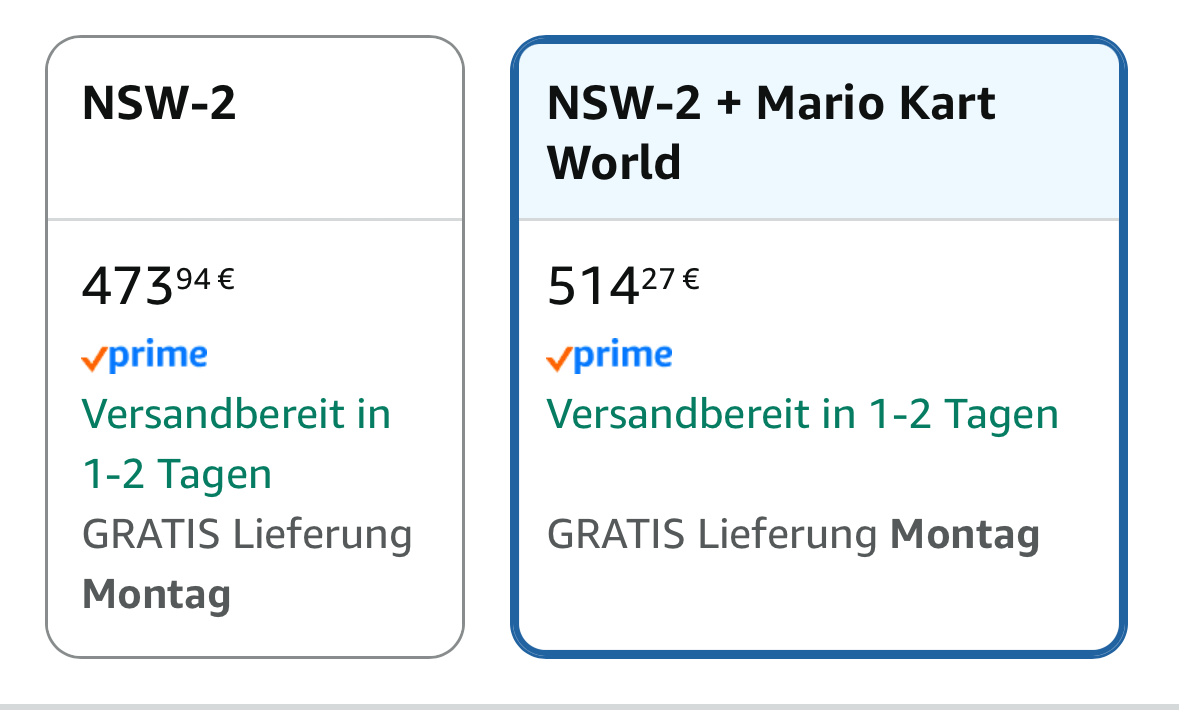The height and width of the screenshot is (718, 1179).
Task: Click Versandbereit in 1-2 Tagen in the NSW-2 card
Action: [x=236, y=444]
